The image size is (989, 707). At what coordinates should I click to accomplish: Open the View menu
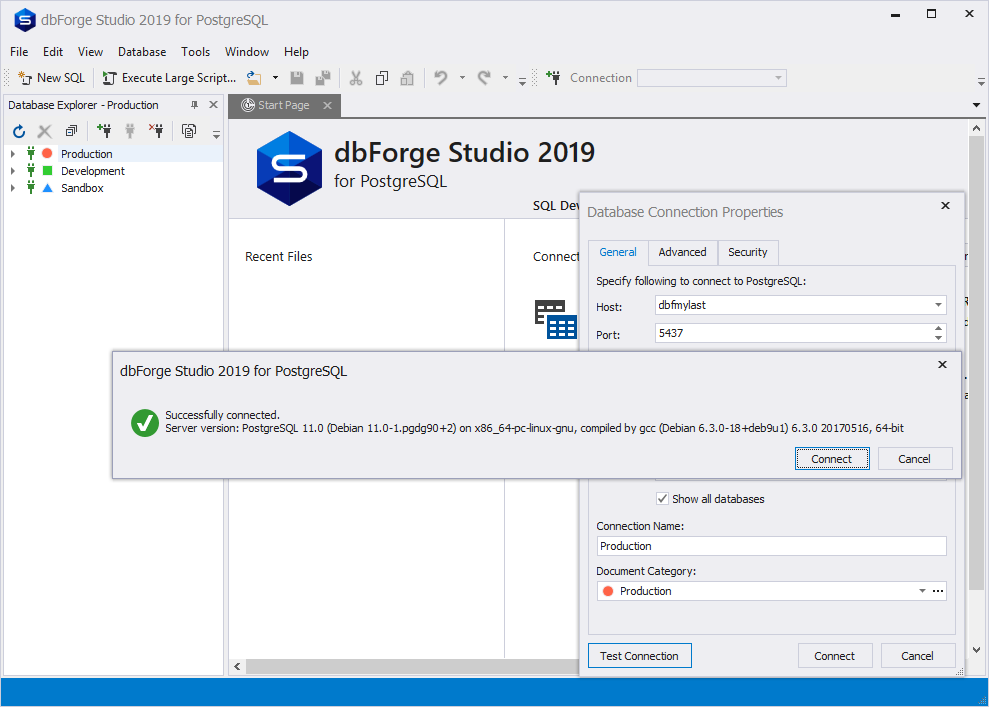pos(90,52)
